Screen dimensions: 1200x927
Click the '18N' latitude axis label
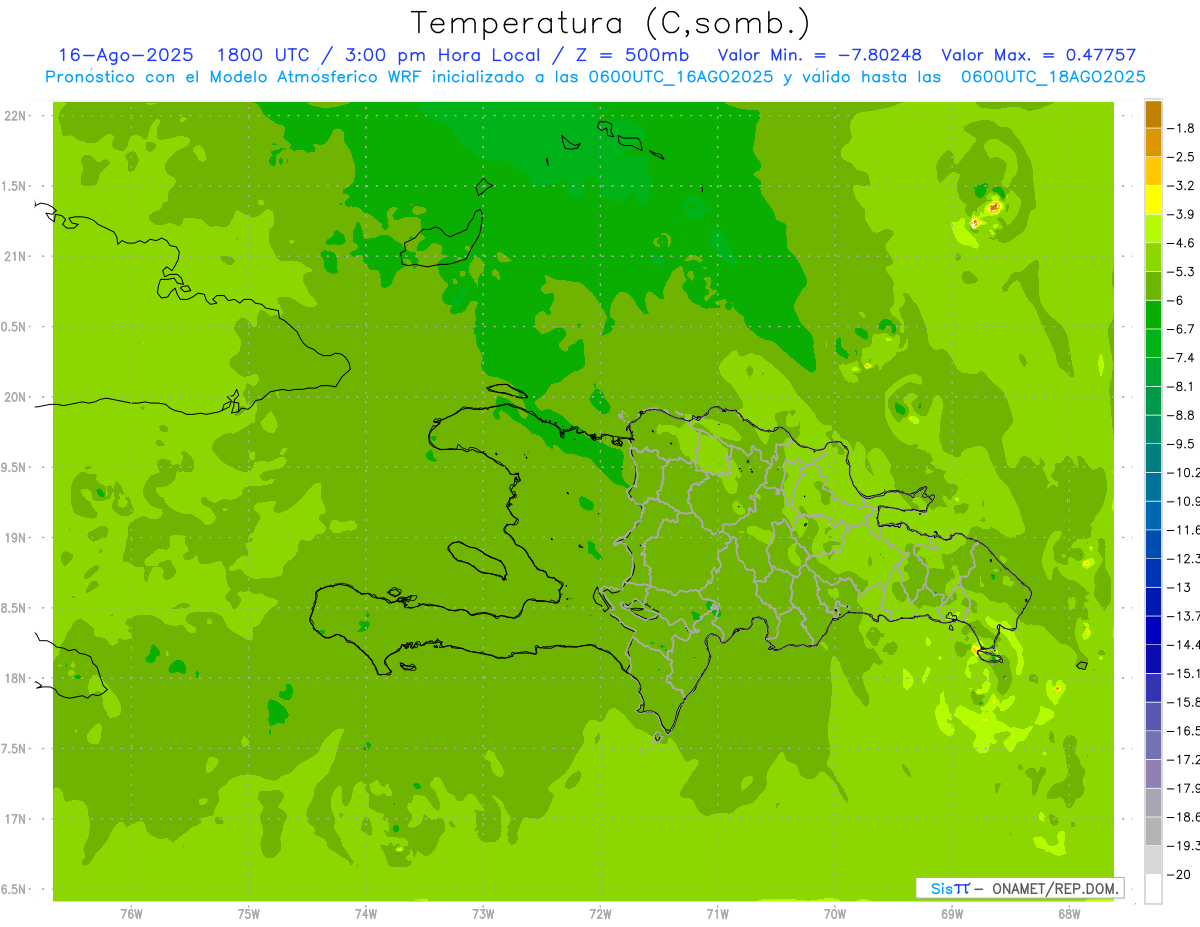pos(15,678)
